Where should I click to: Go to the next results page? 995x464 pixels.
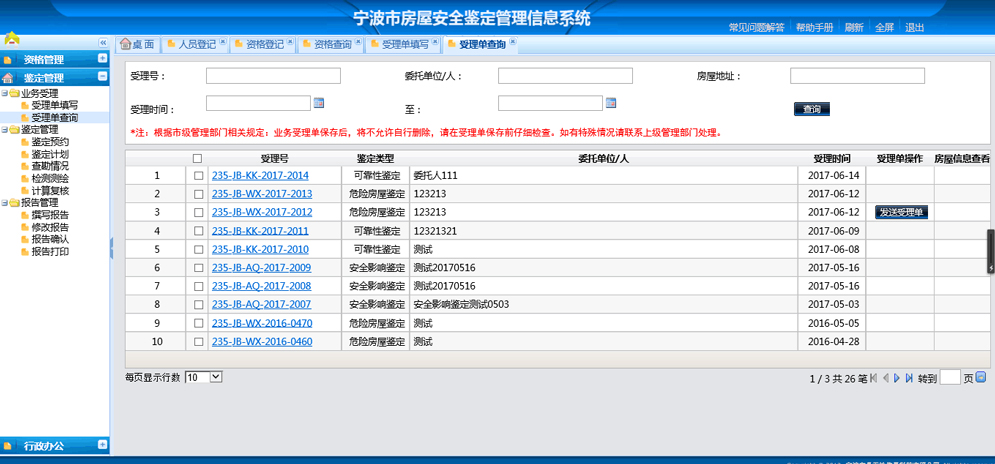pos(897,378)
